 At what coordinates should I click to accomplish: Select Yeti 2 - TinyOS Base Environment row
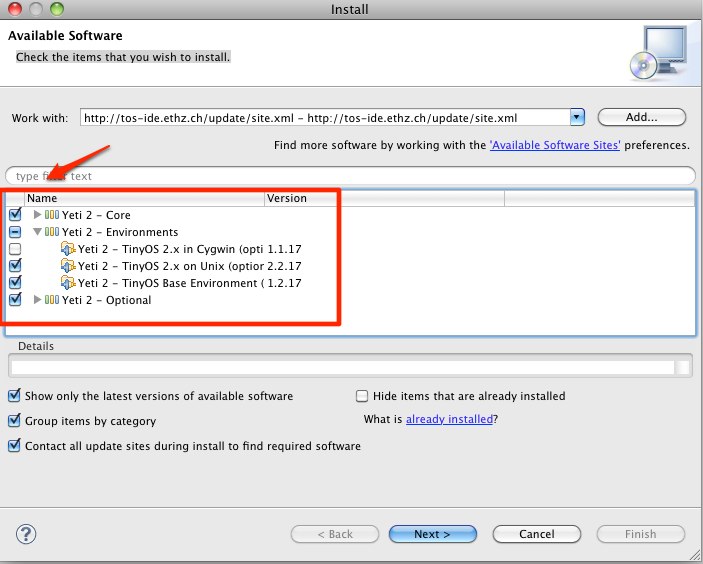tap(170, 283)
